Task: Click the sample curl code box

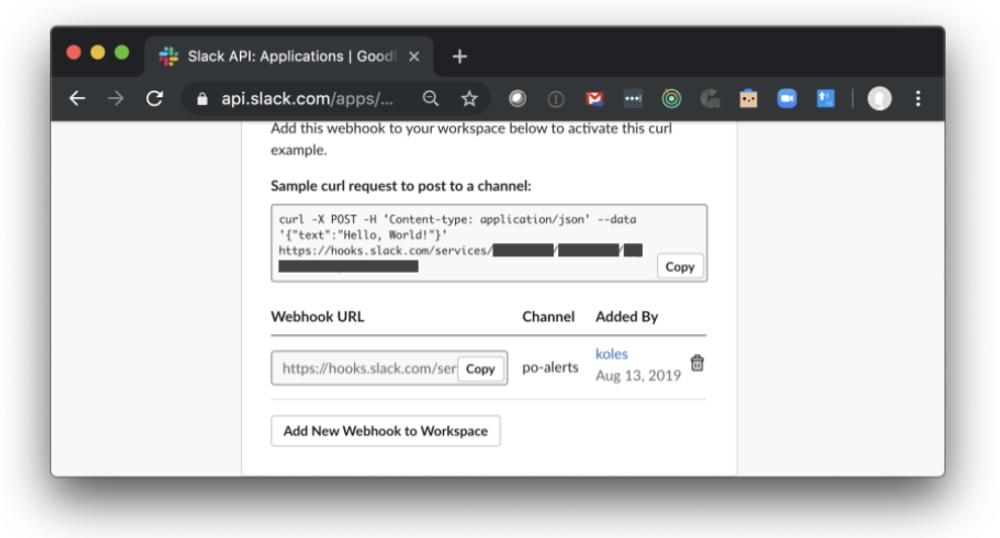Action: 489,243
